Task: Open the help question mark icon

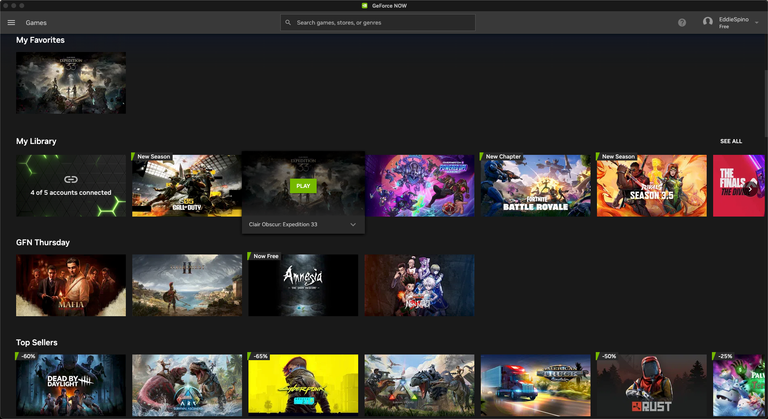Action: click(682, 23)
